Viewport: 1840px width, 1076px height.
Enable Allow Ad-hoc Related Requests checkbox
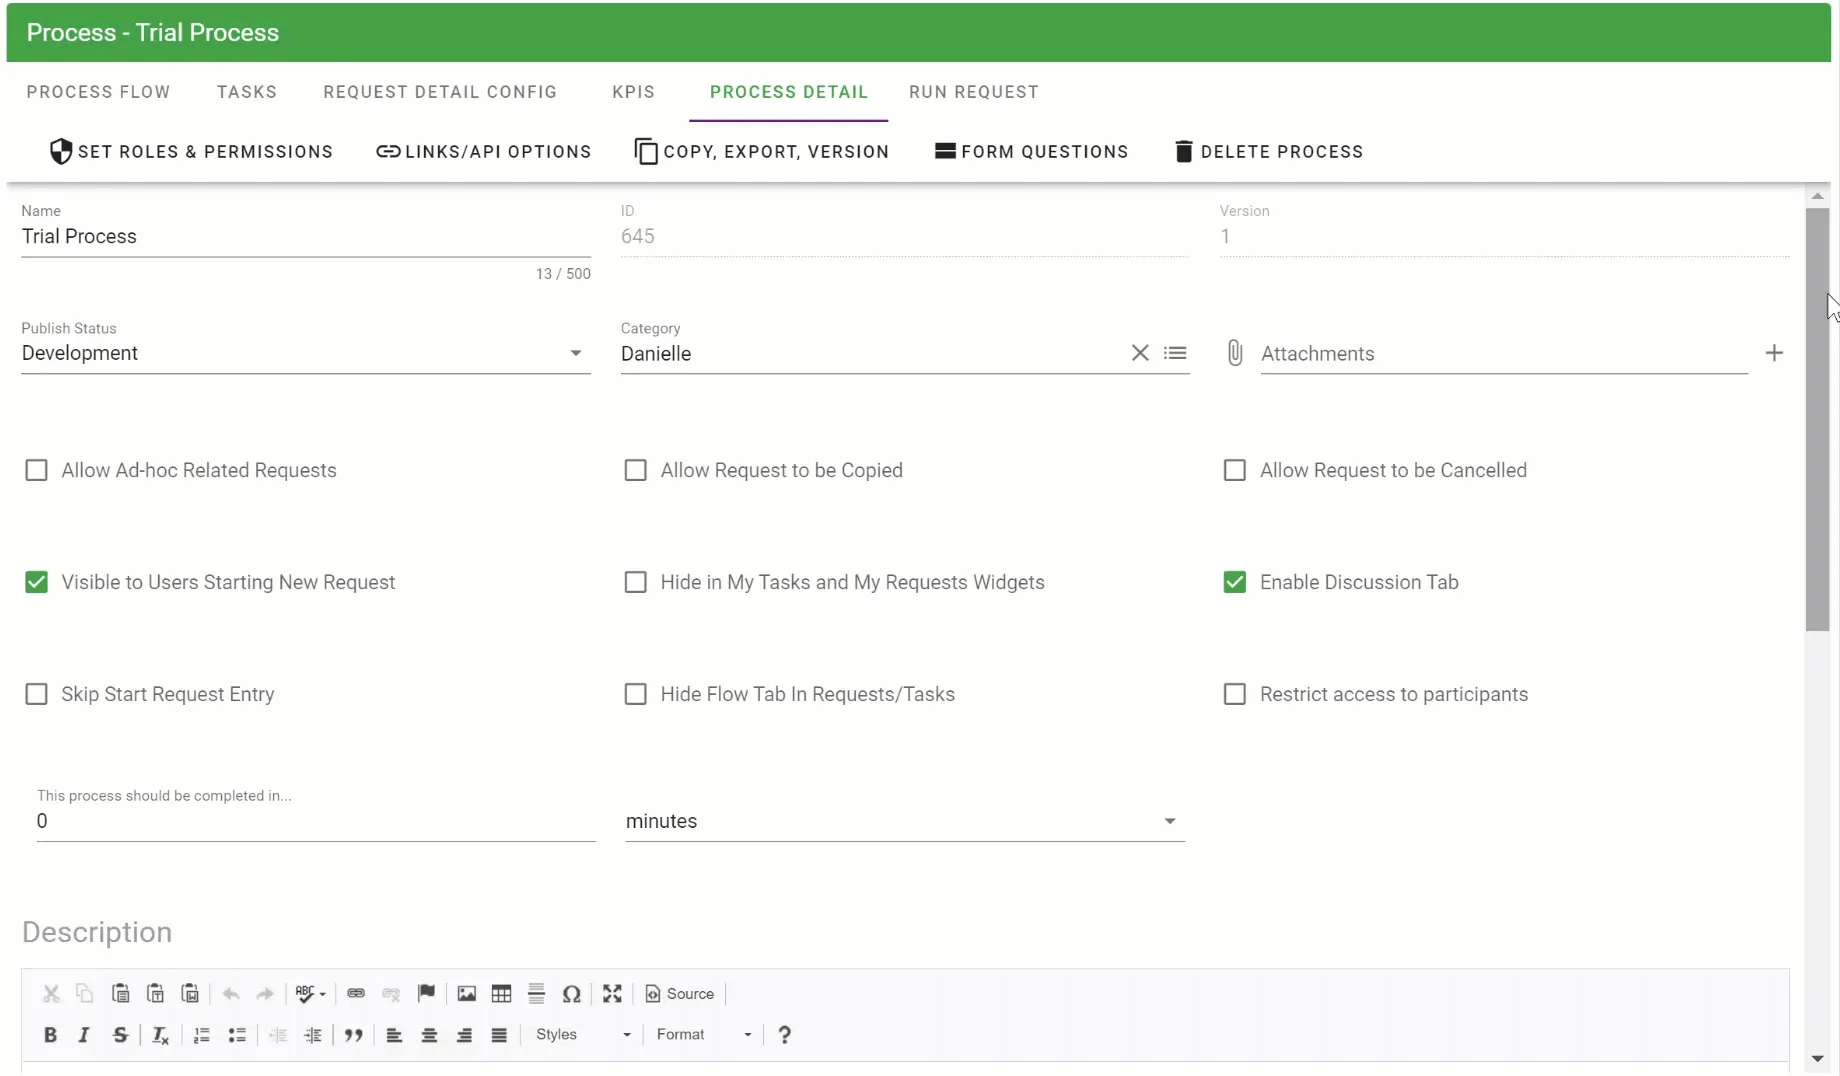click(36, 470)
